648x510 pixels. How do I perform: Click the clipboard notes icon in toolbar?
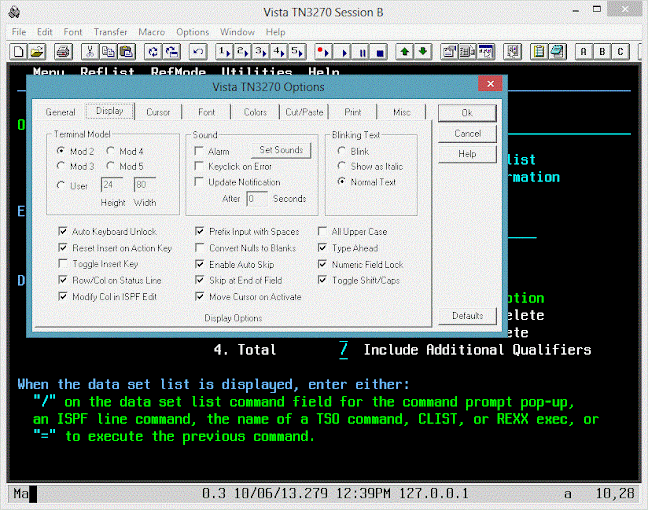pos(539,52)
